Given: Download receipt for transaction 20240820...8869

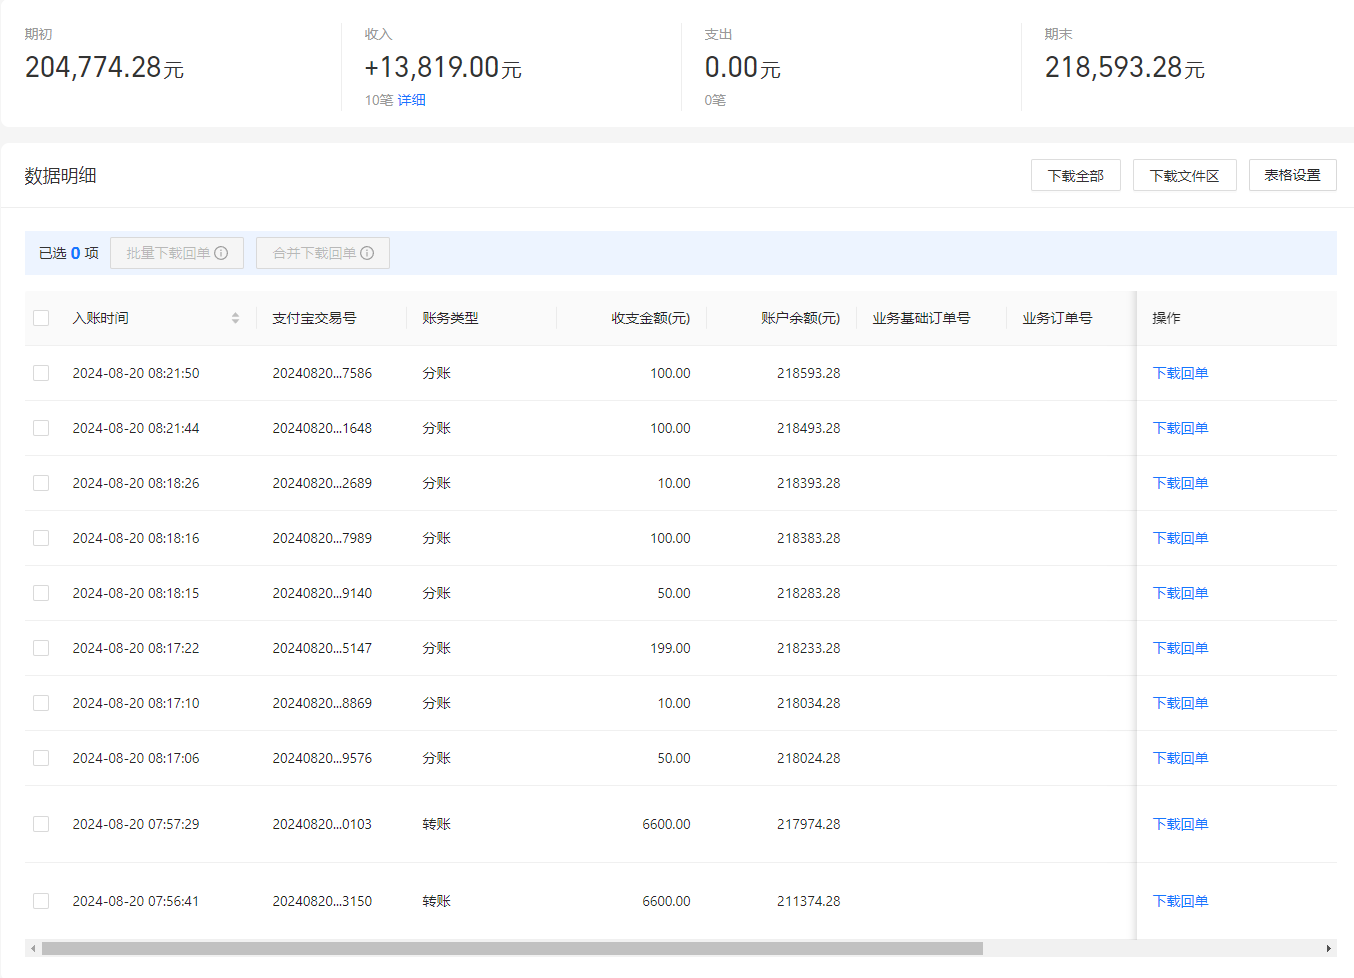Looking at the screenshot, I should [x=1180, y=703].
